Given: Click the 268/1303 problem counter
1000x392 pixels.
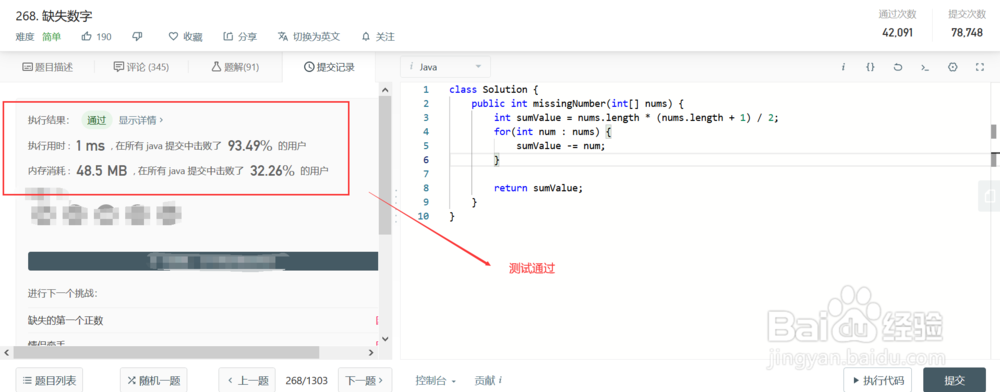Looking at the screenshot, I should 307,381.
